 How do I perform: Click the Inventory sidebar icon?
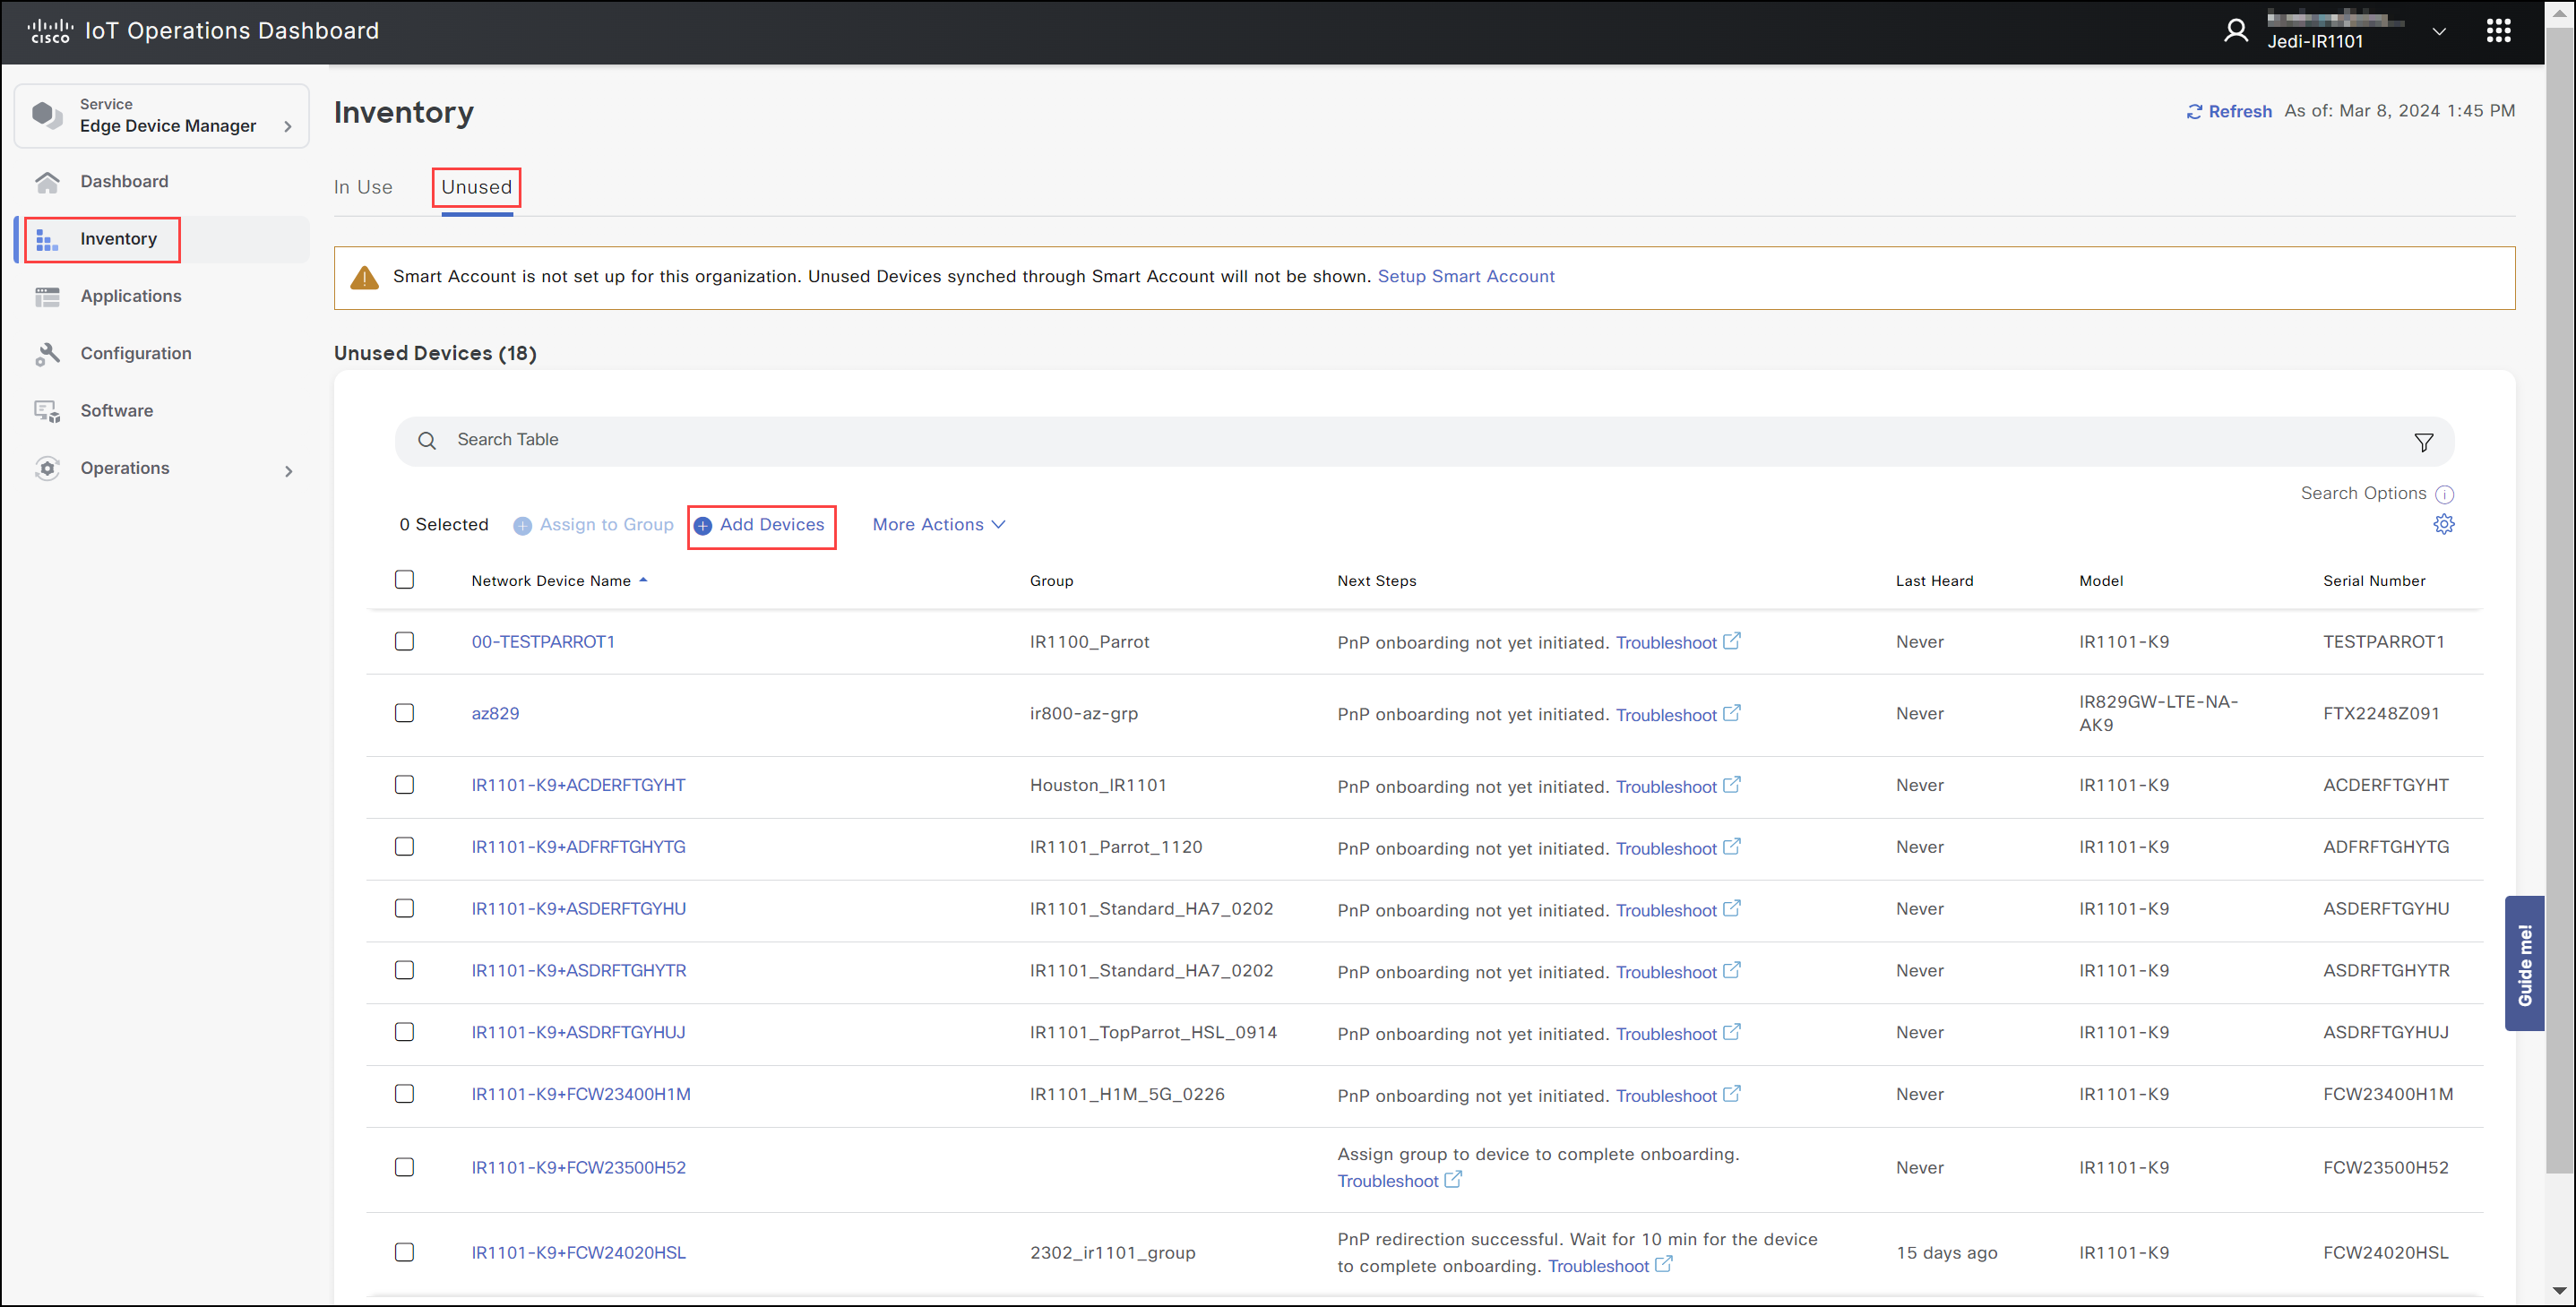(46, 240)
